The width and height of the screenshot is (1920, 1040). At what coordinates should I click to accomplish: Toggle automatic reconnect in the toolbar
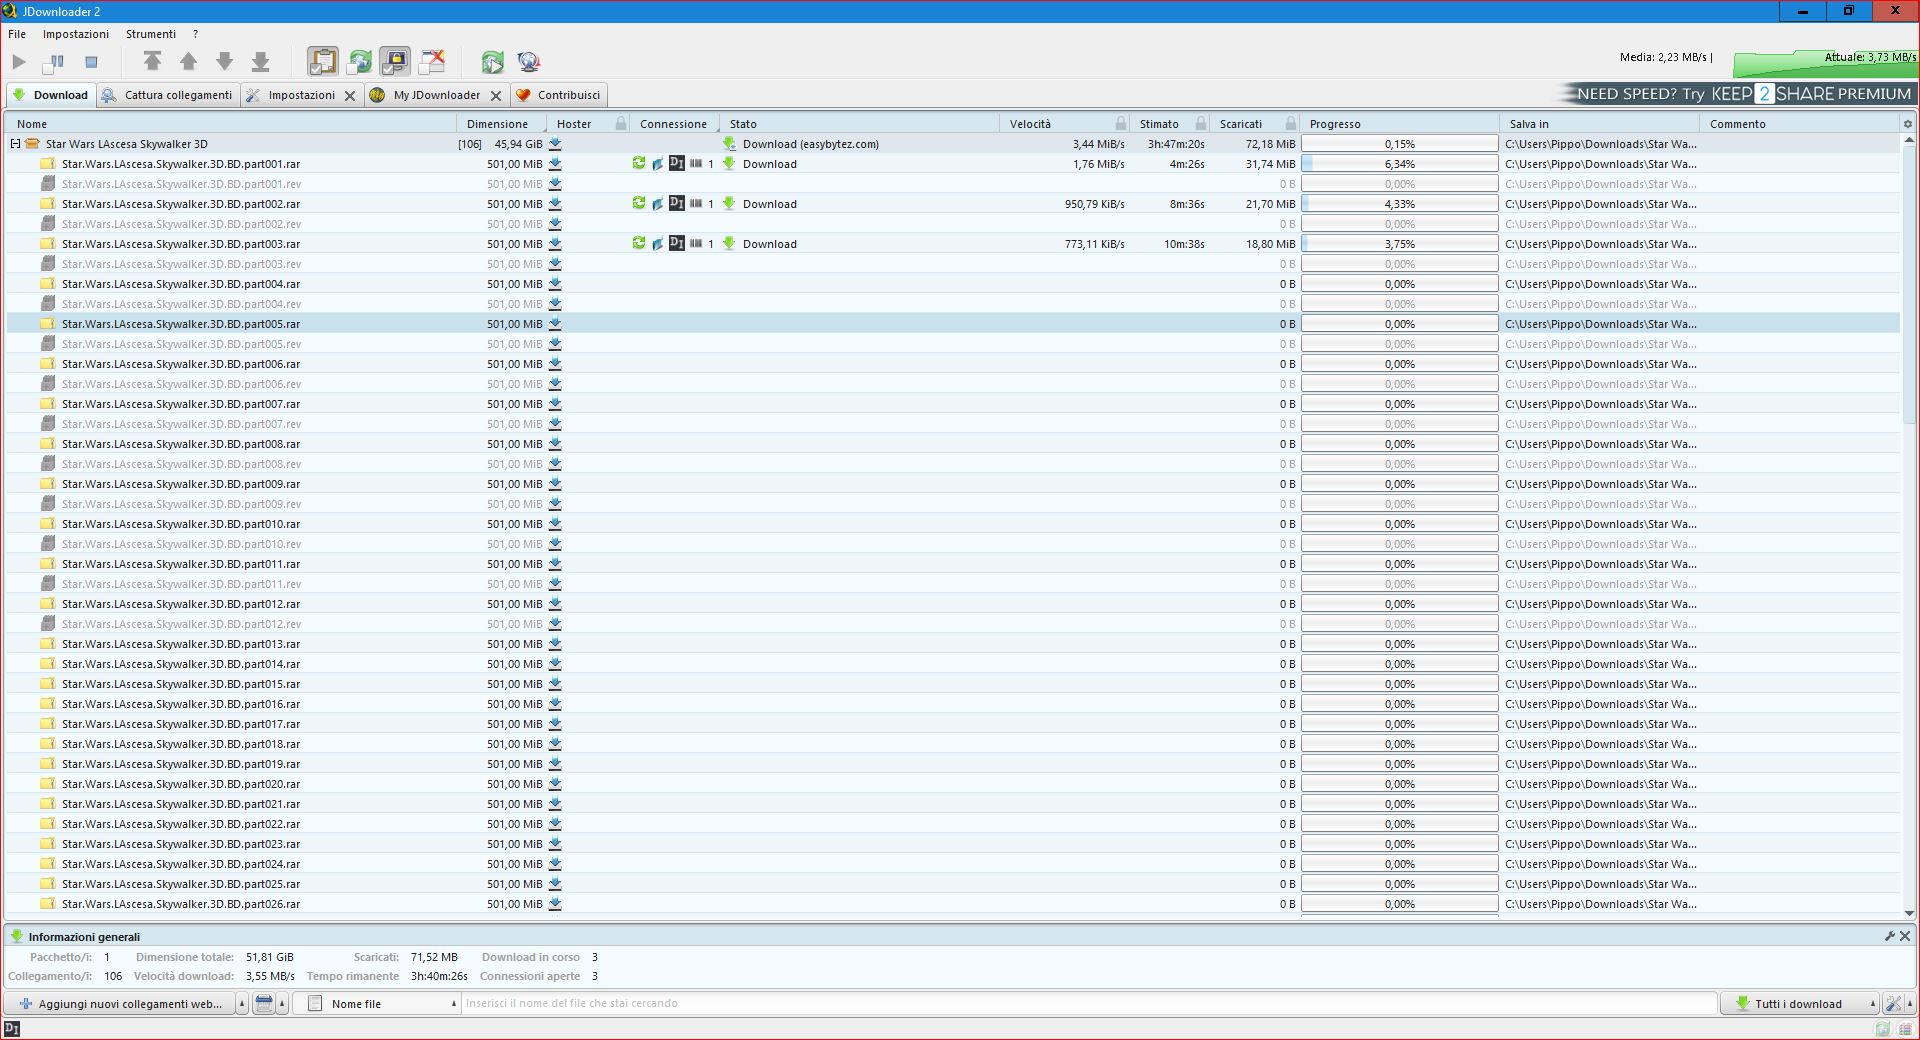(x=359, y=62)
